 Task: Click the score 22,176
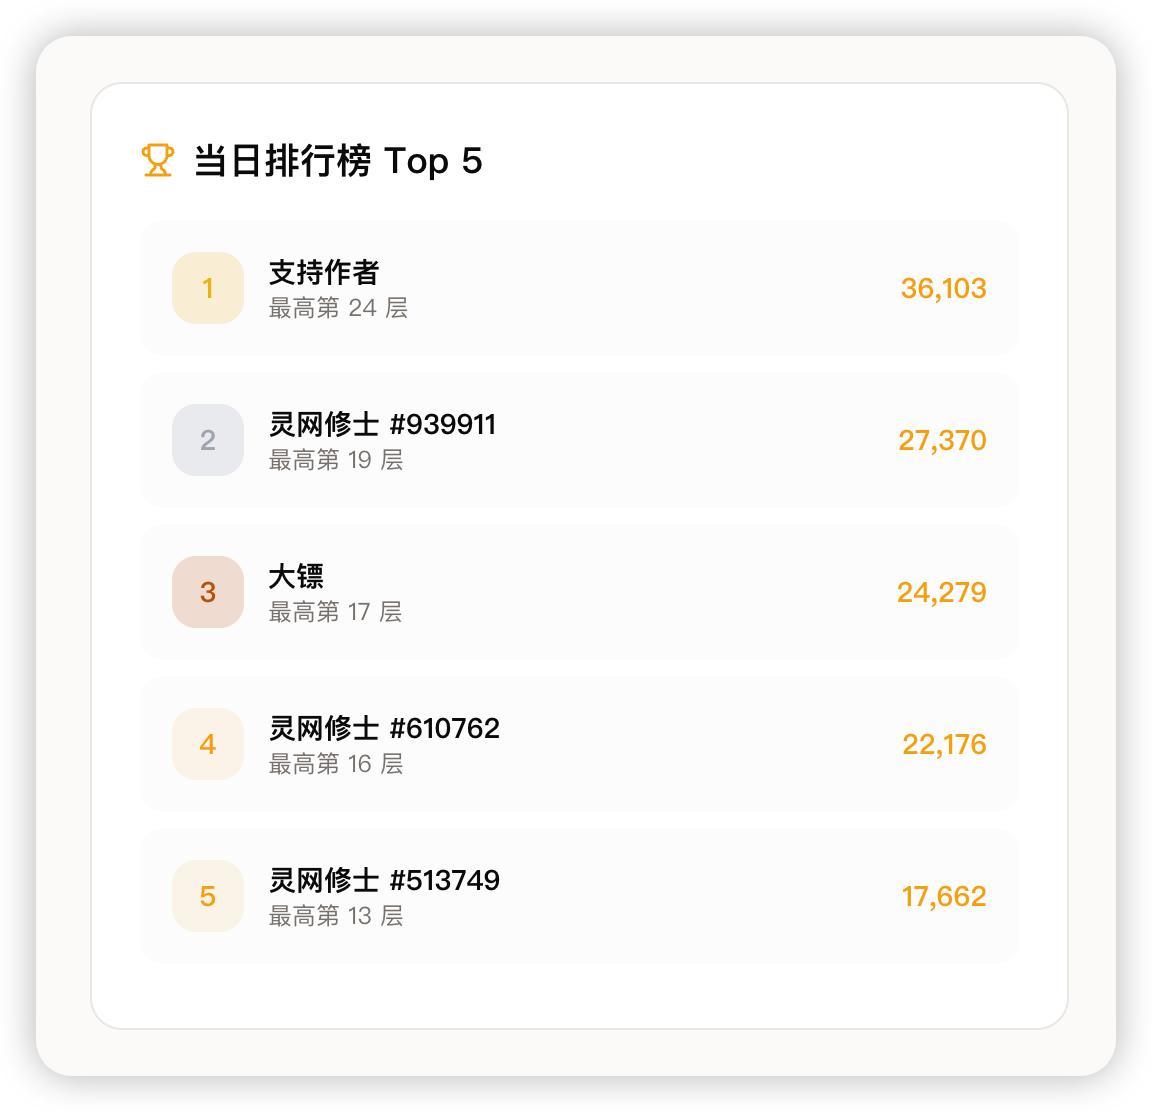coord(944,745)
